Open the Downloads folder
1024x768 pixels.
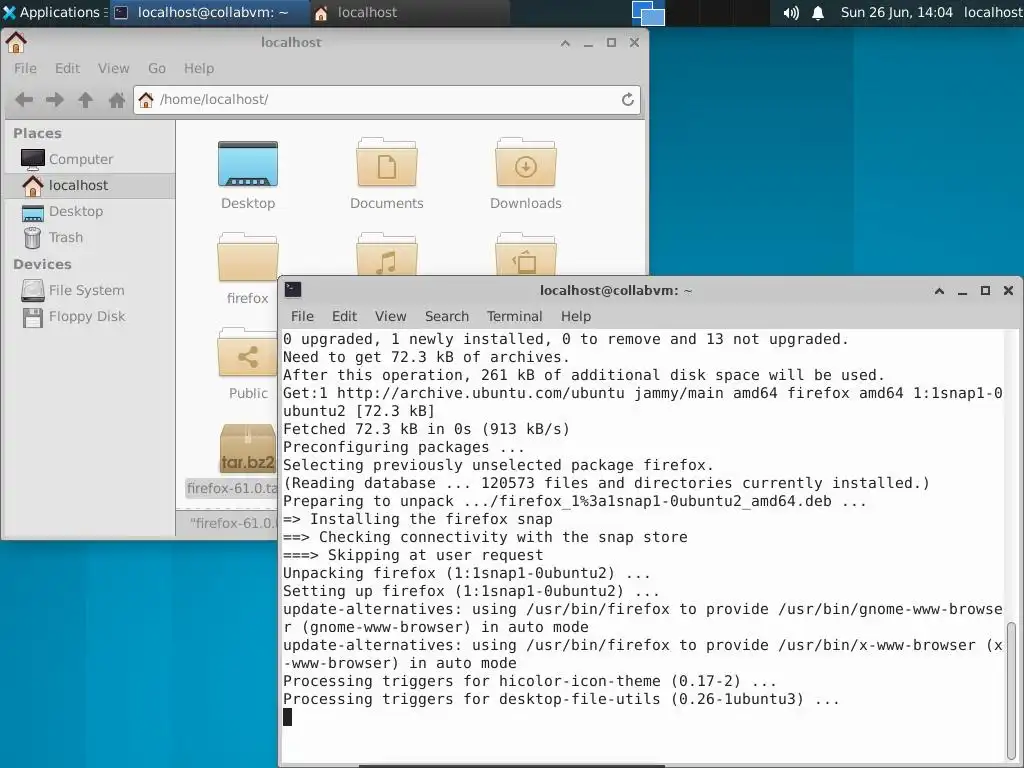tap(526, 162)
